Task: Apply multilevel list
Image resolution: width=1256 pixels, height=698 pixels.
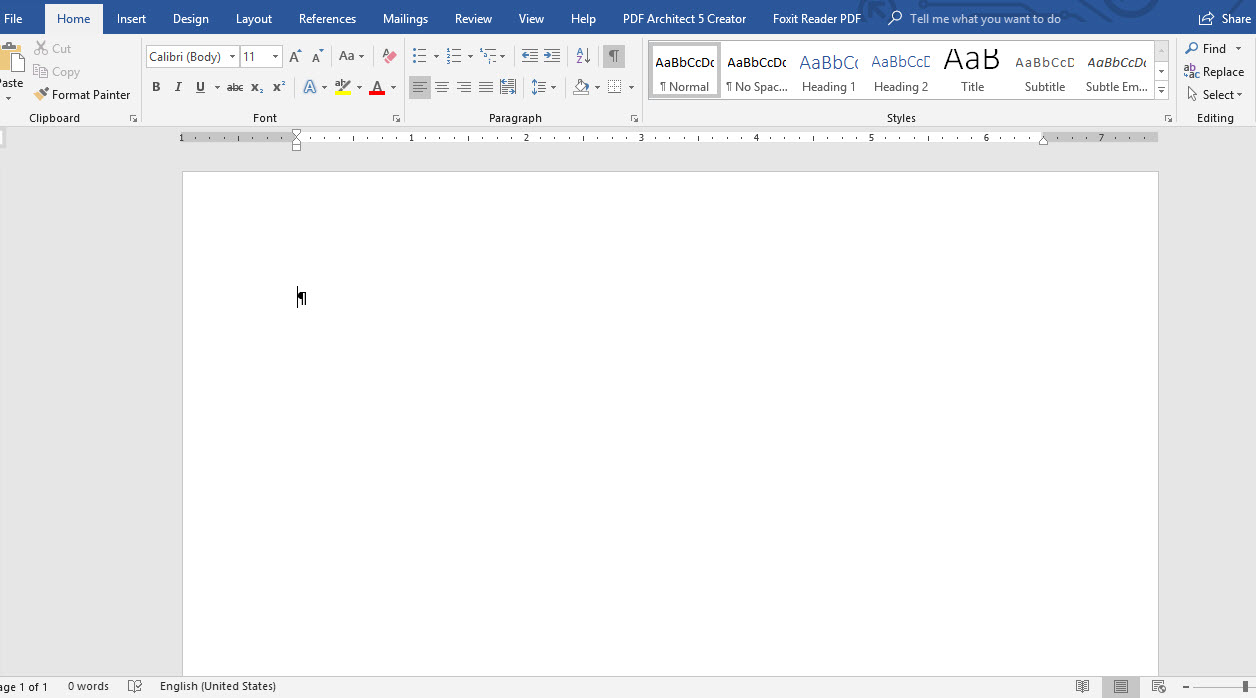Action: [x=487, y=56]
